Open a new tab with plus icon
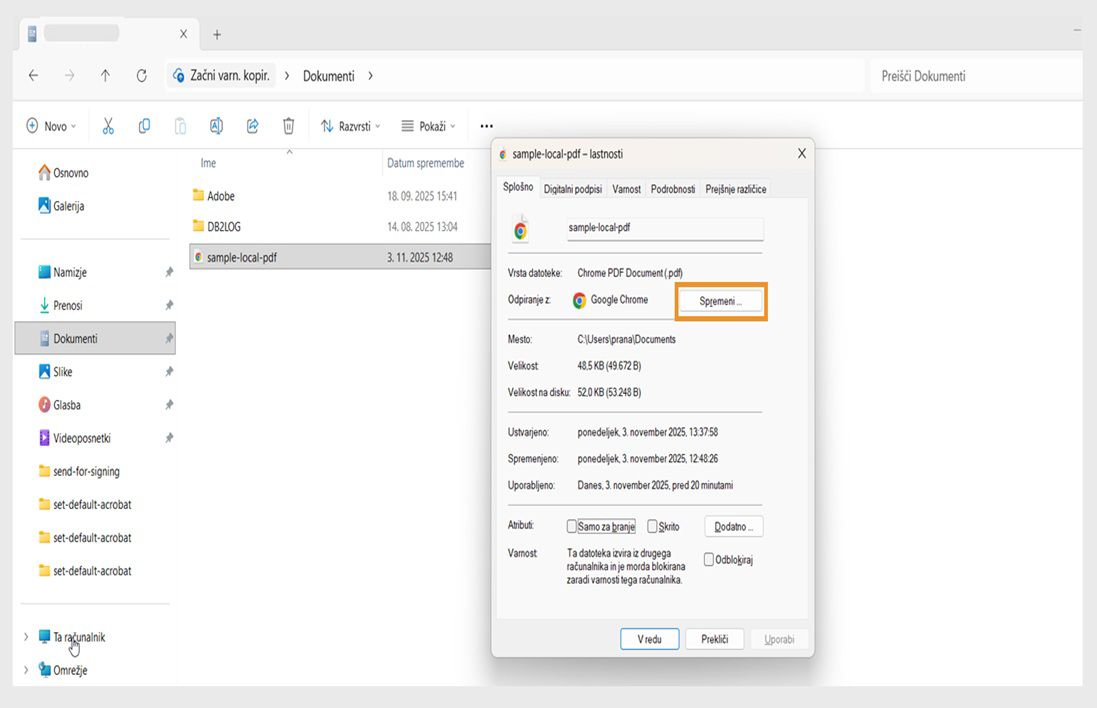The image size is (1097, 708). point(217,34)
